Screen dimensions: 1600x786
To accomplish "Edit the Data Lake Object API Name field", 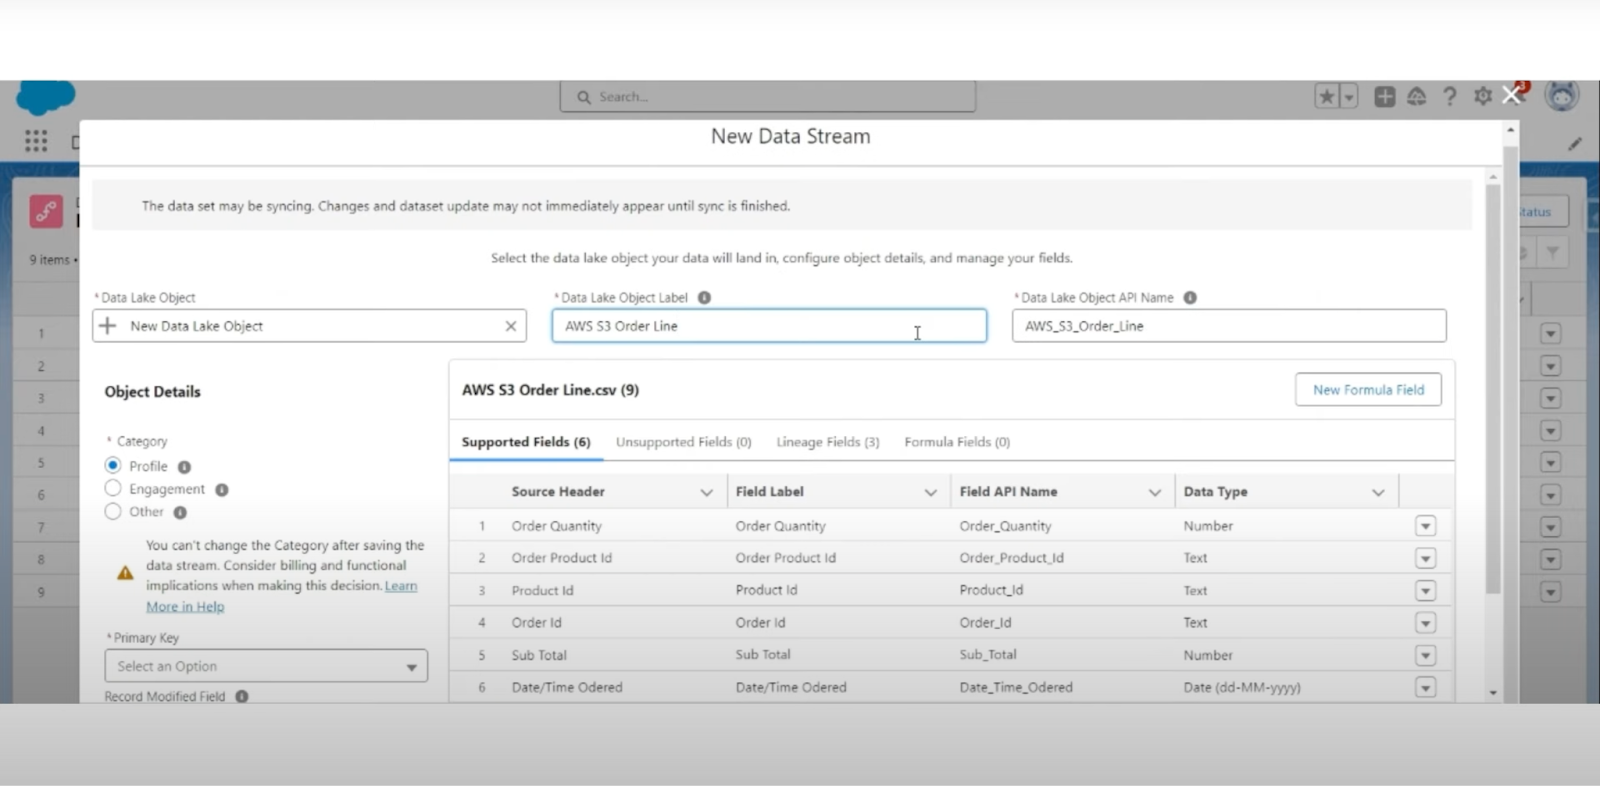I will pyautogui.click(x=1229, y=326).
